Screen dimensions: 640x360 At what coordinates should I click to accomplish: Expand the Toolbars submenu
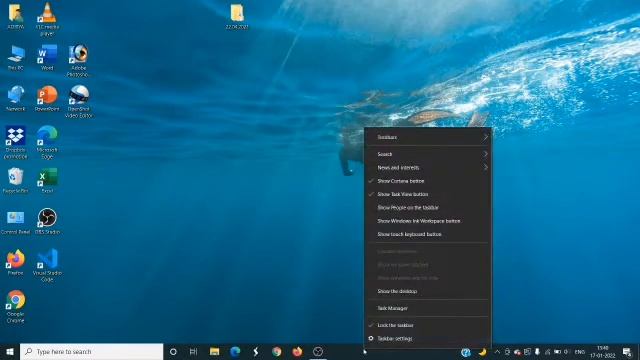click(428, 137)
